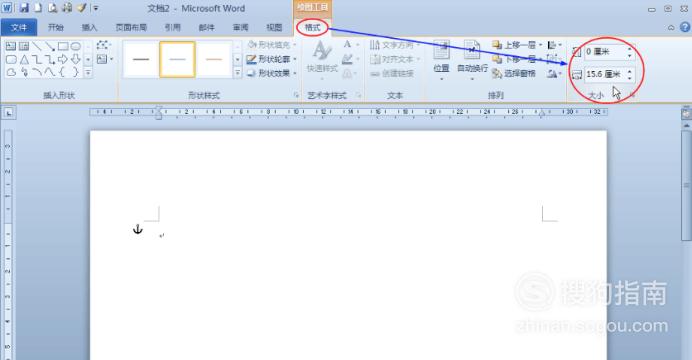Expand the shapes gallery with More arrow

(x=88, y=73)
